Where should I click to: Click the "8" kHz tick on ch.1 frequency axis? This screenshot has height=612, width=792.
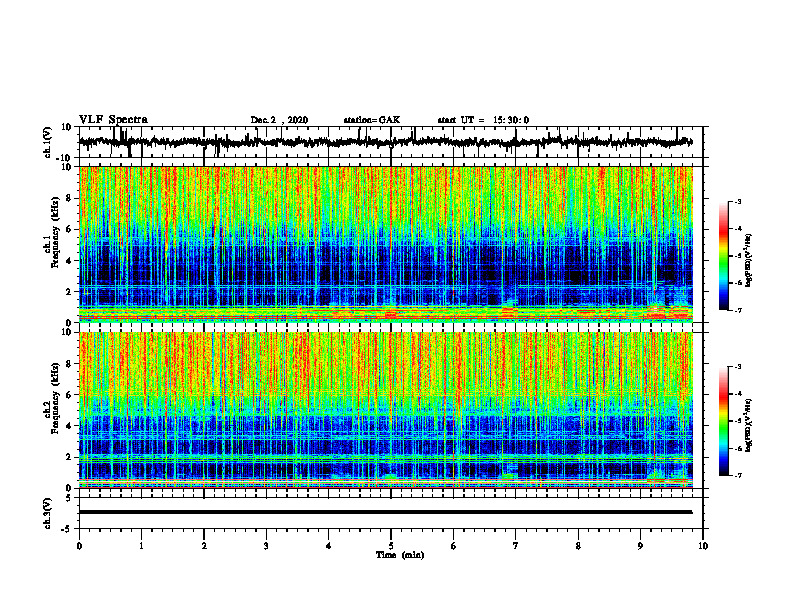click(x=69, y=198)
